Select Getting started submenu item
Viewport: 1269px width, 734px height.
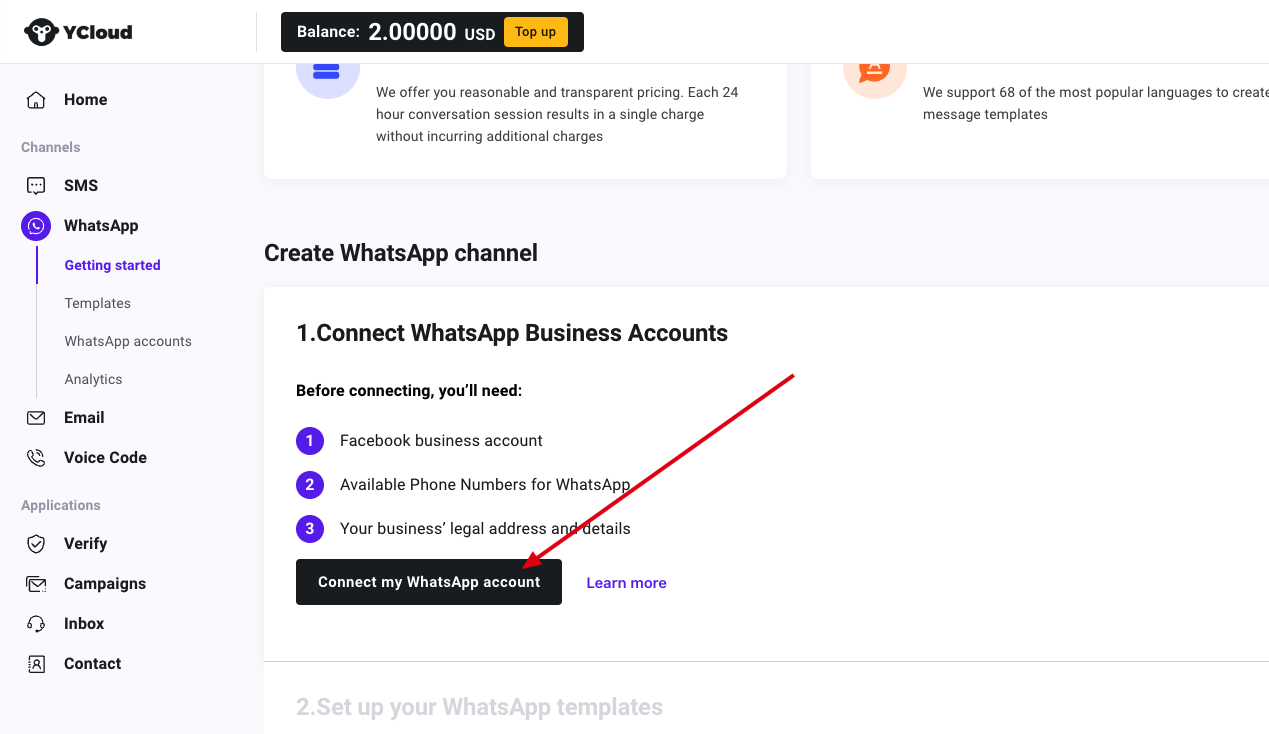click(x=112, y=265)
